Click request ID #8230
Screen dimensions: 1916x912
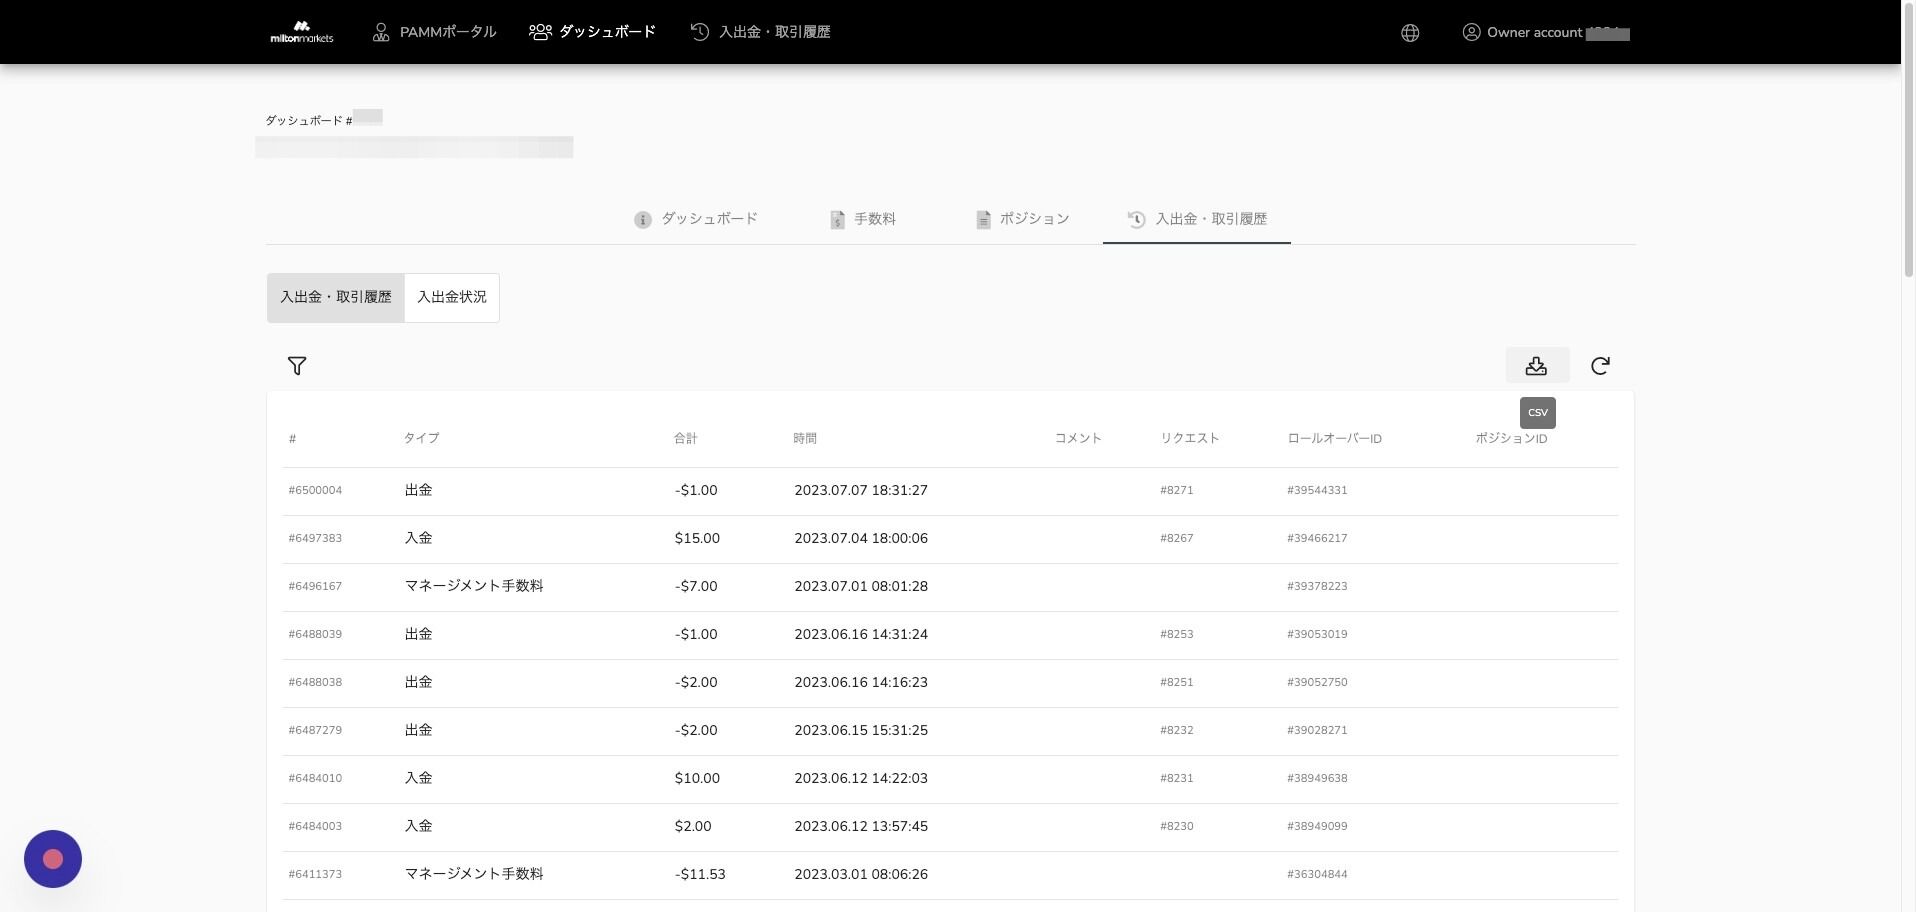(1177, 826)
